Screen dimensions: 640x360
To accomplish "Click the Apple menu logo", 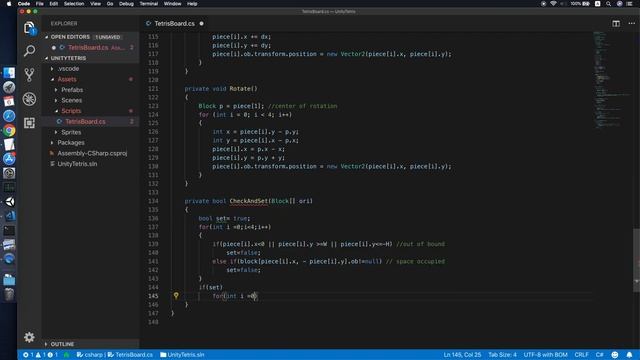I will 9,4.
